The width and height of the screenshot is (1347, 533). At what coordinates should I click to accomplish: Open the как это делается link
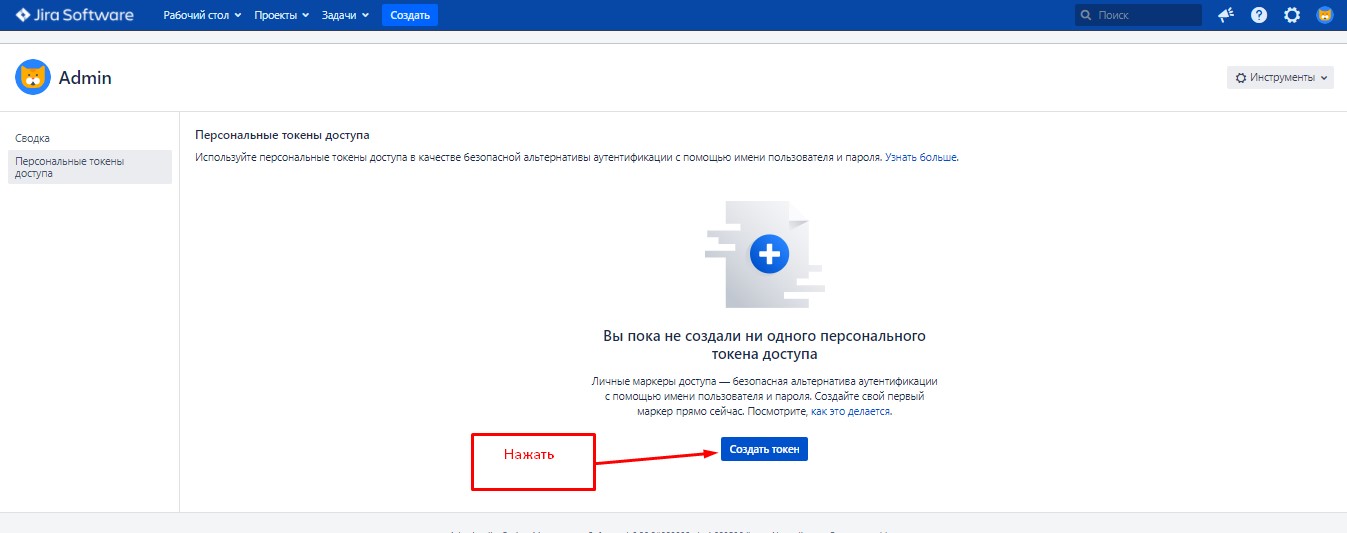850,411
